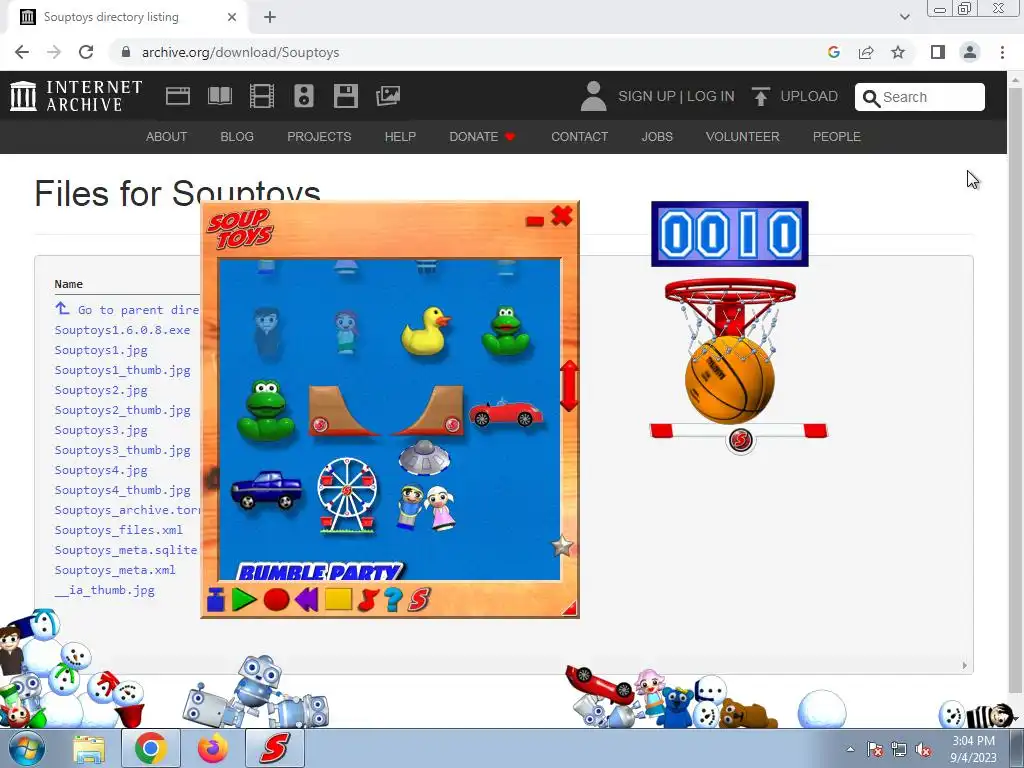1024x768 pixels.
Task: Reload the page in Chrome
Action: pos(86,52)
